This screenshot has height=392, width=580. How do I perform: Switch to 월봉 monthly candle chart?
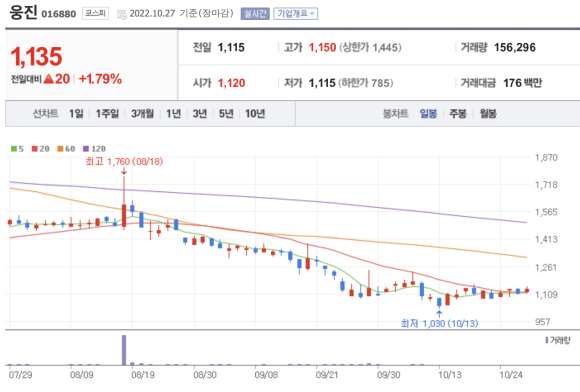pos(488,114)
